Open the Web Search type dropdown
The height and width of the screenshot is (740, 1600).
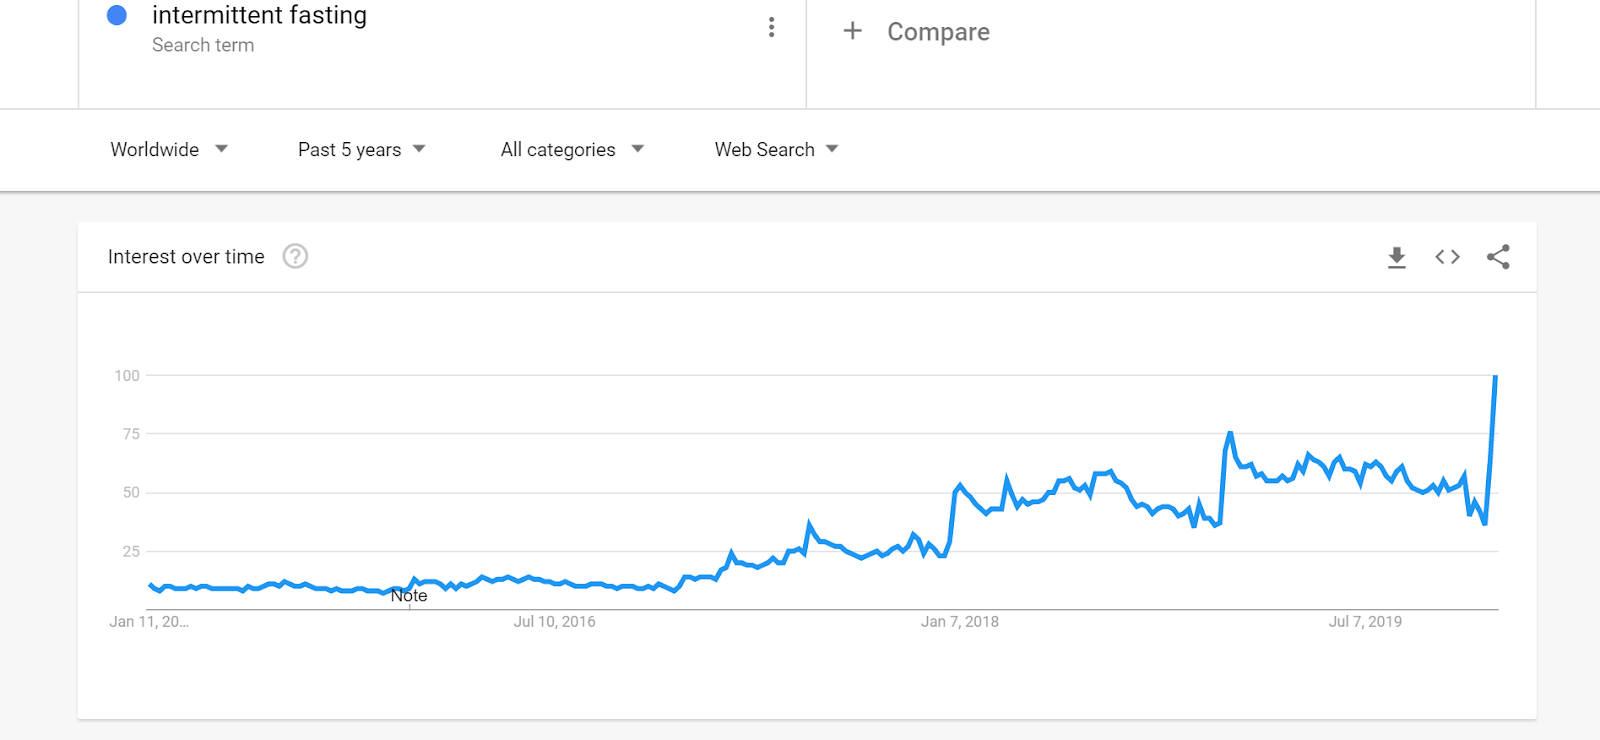(x=776, y=150)
